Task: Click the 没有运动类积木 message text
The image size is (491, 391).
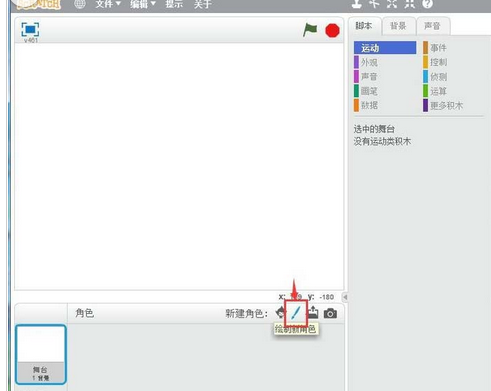Action: pyautogui.click(x=382, y=141)
